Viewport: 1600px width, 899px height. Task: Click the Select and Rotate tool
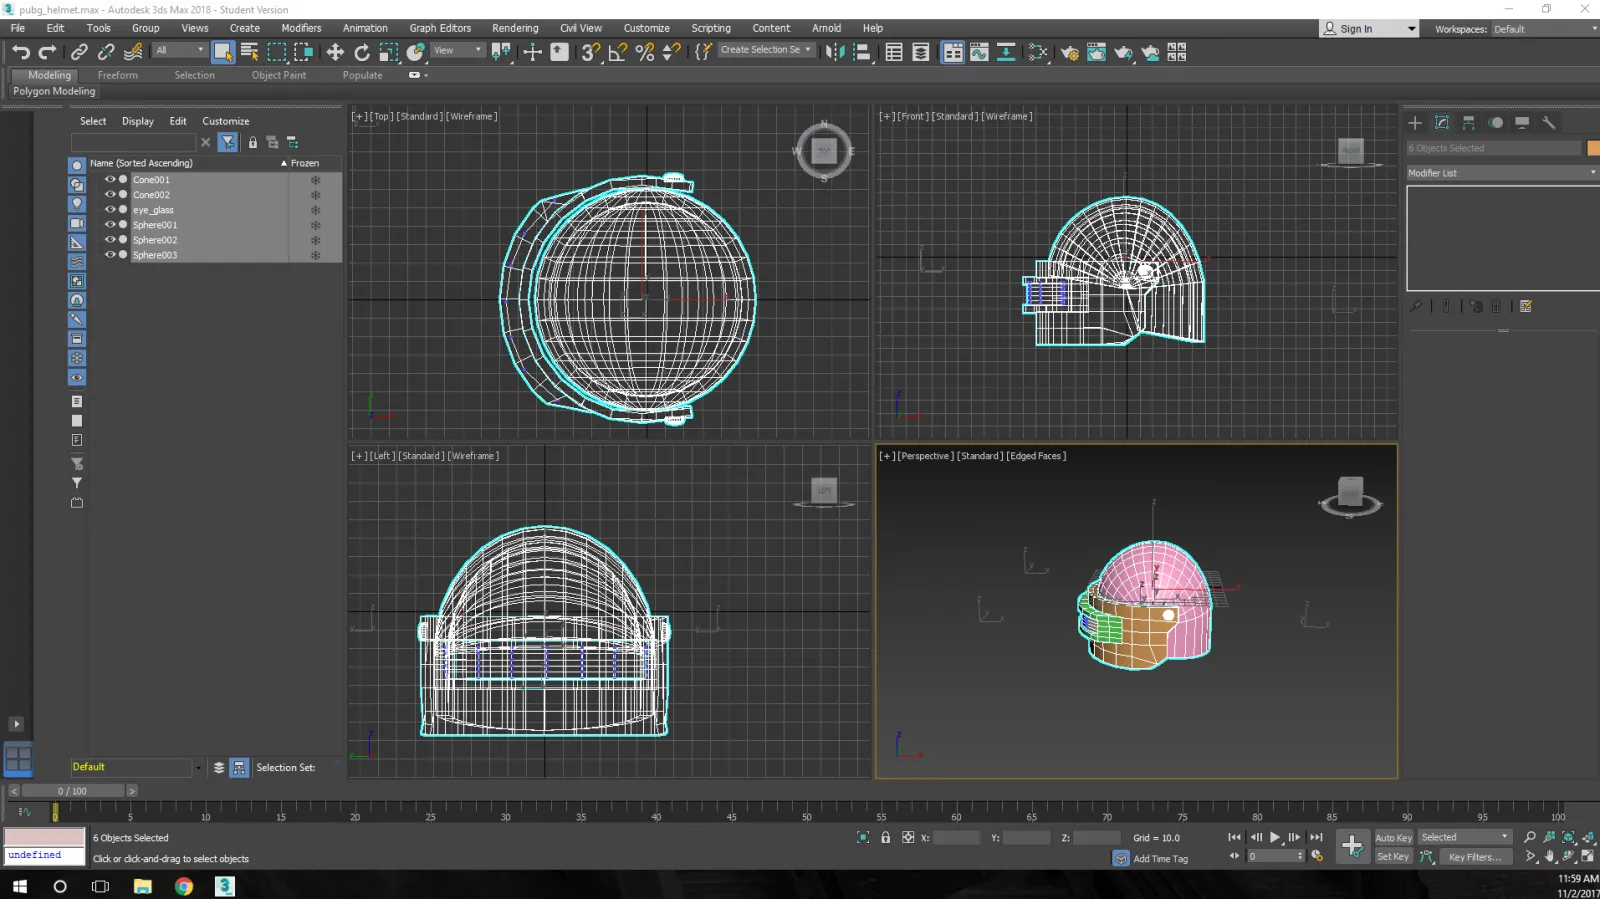[362, 52]
